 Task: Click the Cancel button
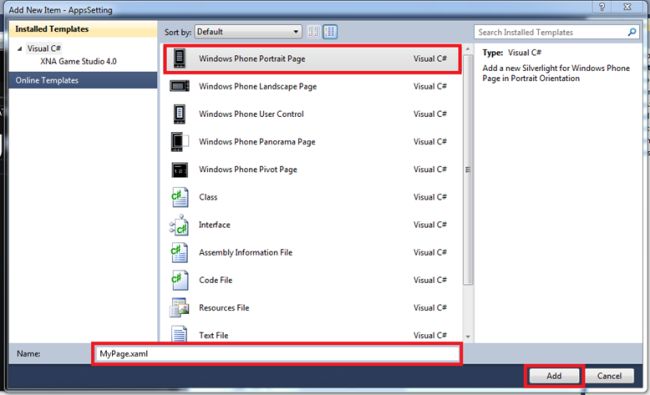tap(609, 376)
